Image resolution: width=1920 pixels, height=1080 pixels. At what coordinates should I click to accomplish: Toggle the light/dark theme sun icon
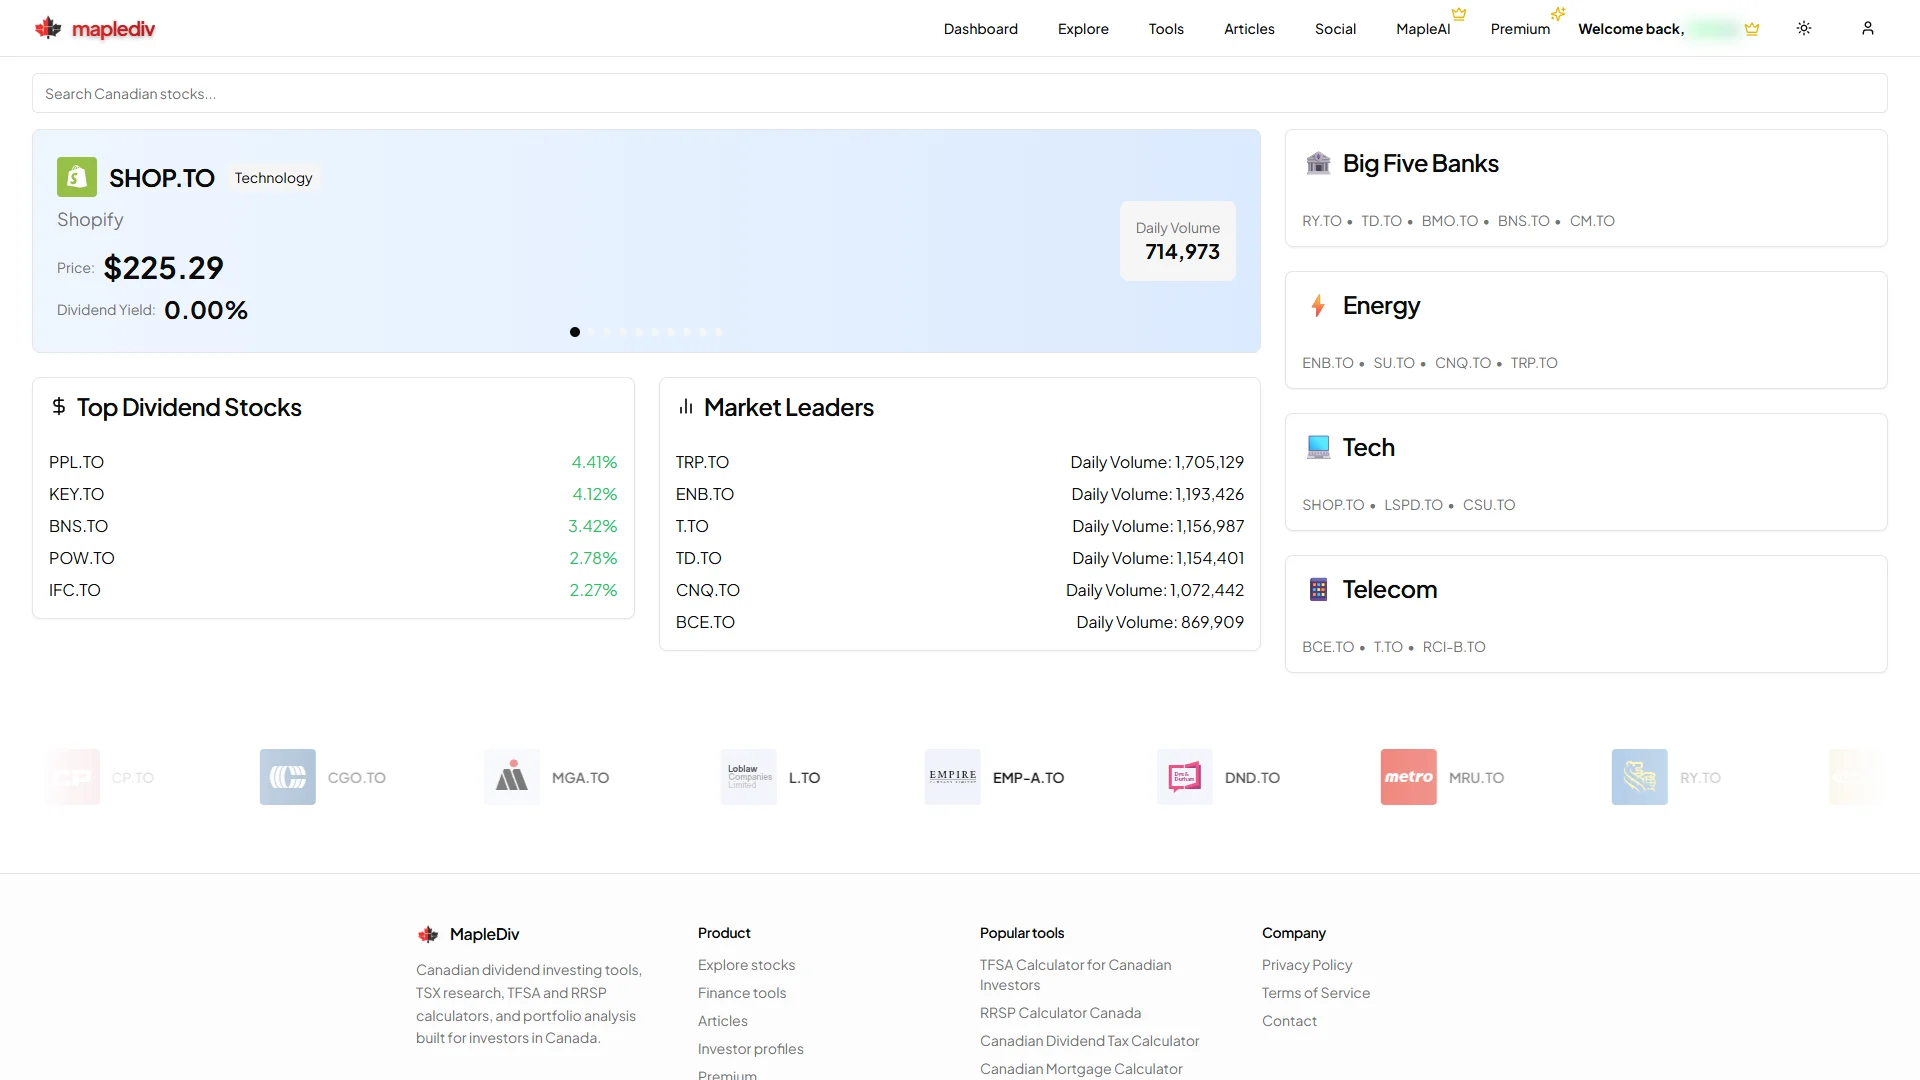(x=1804, y=28)
